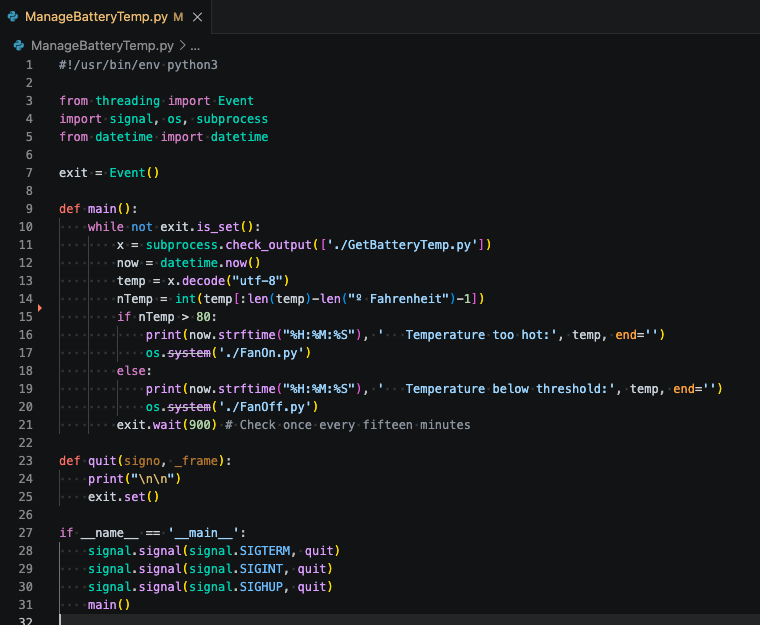Click the 'main()' call on line 31
This screenshot has height=625, width=760.
click(109, 605)
